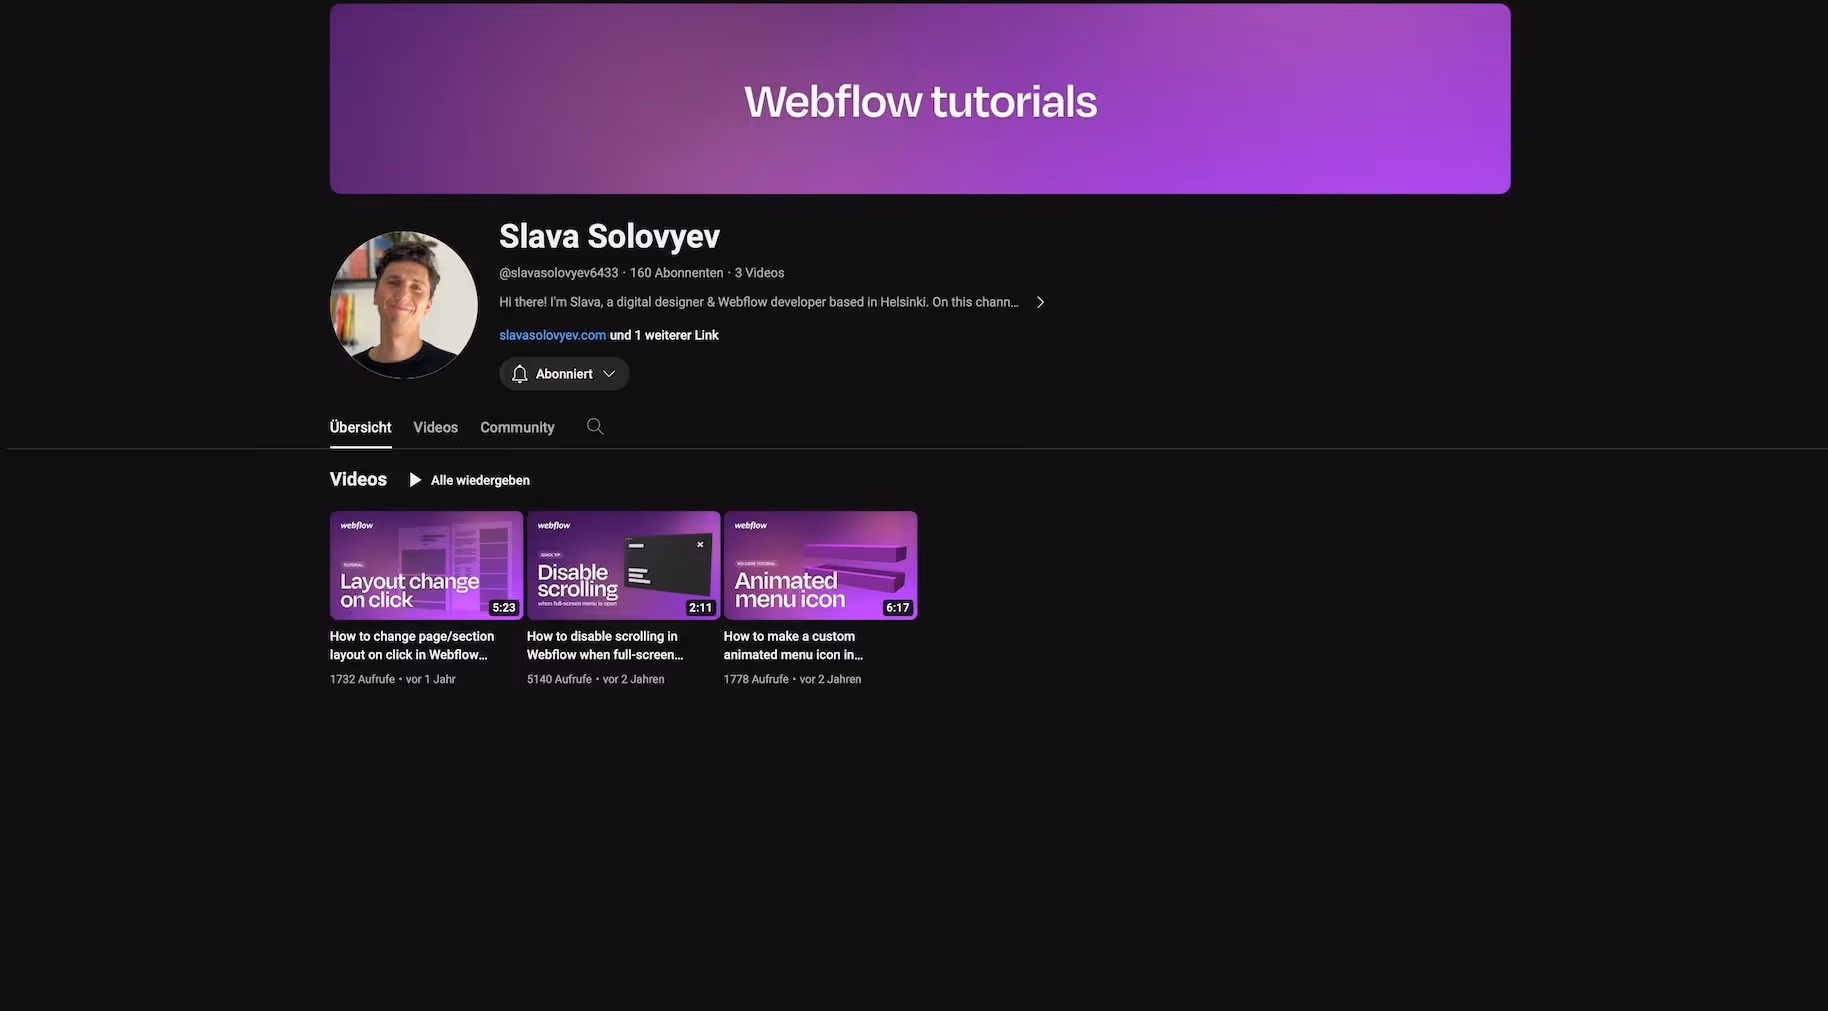
Task: Expand channel description with arrow chevron
Action: point(1040,302)
